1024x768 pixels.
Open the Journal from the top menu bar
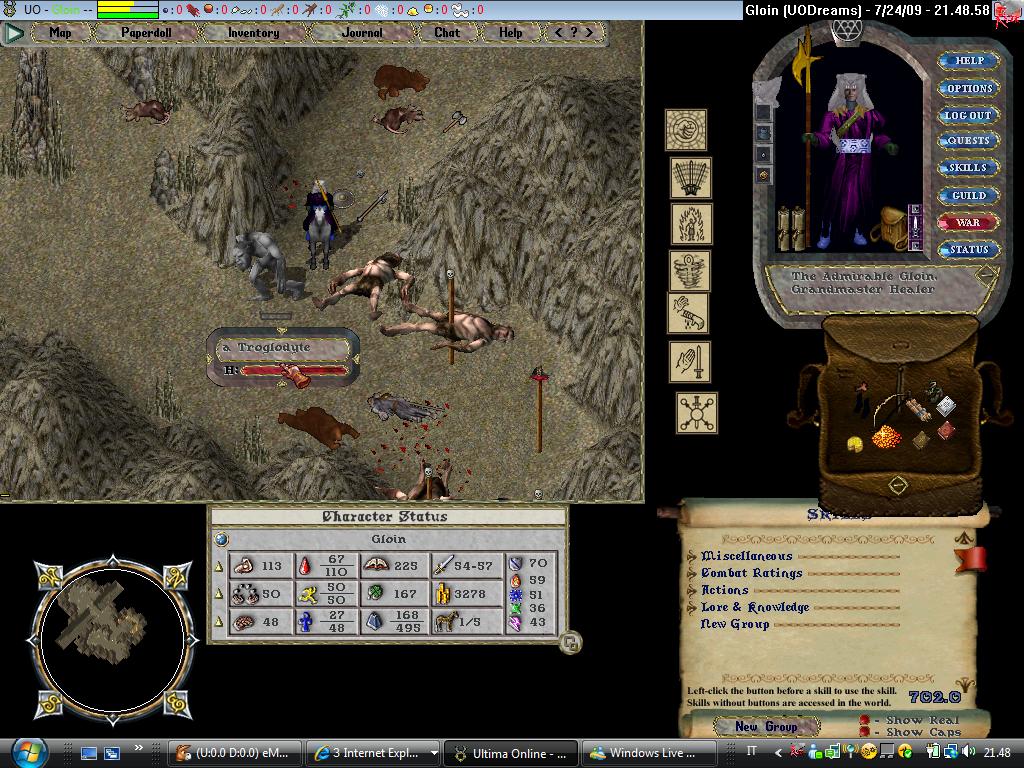pyautogui.click(x=361, y=32)
